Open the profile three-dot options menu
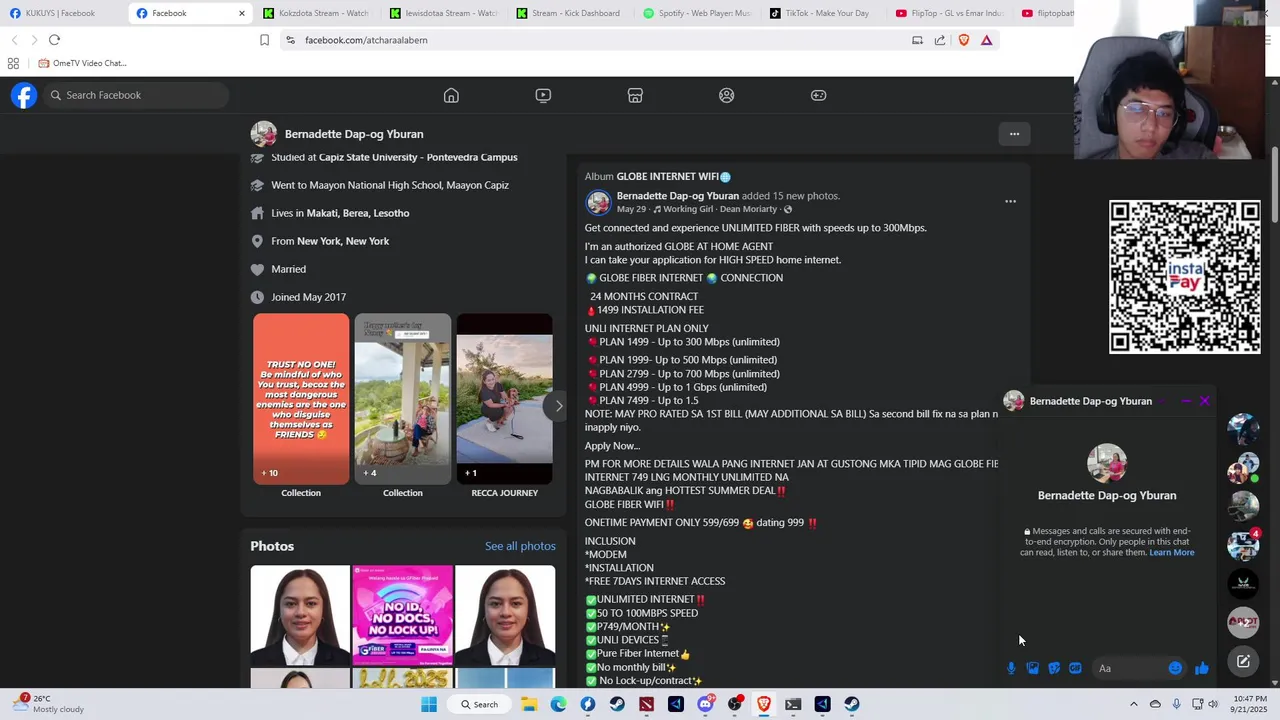The image size is (1280, 720). coord(1014,134)
